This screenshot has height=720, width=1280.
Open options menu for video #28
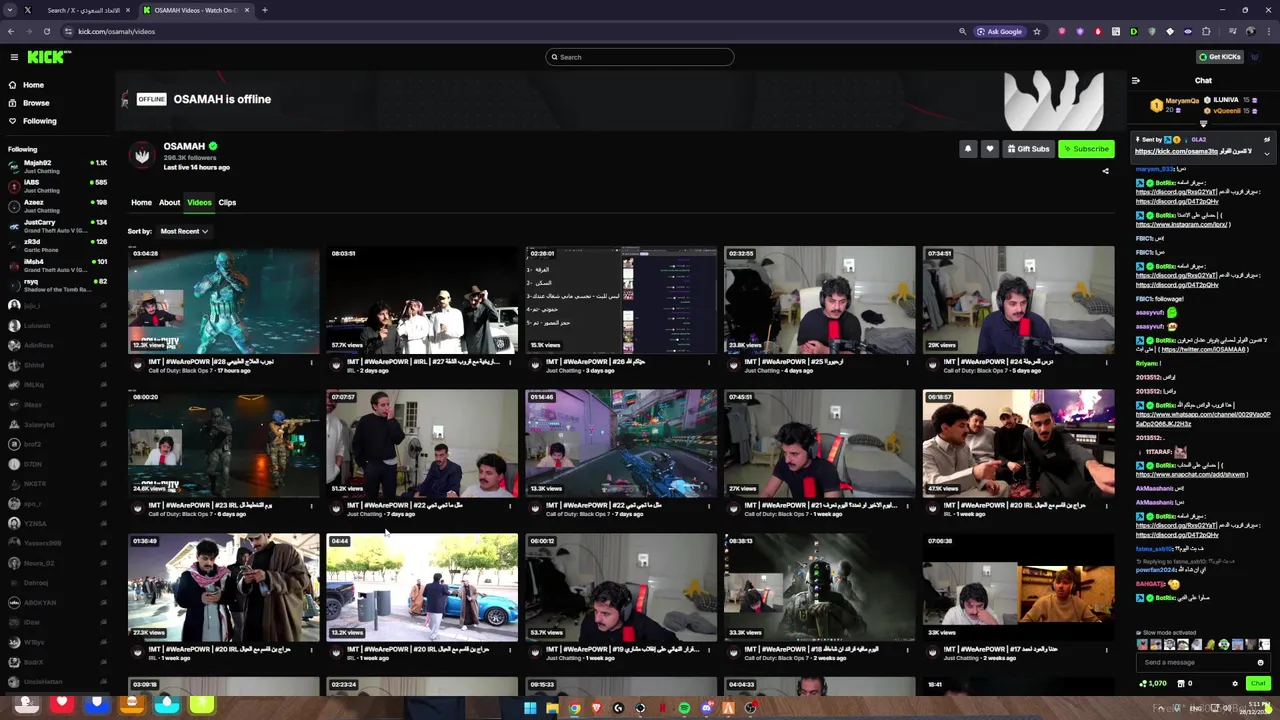(311, 363)
